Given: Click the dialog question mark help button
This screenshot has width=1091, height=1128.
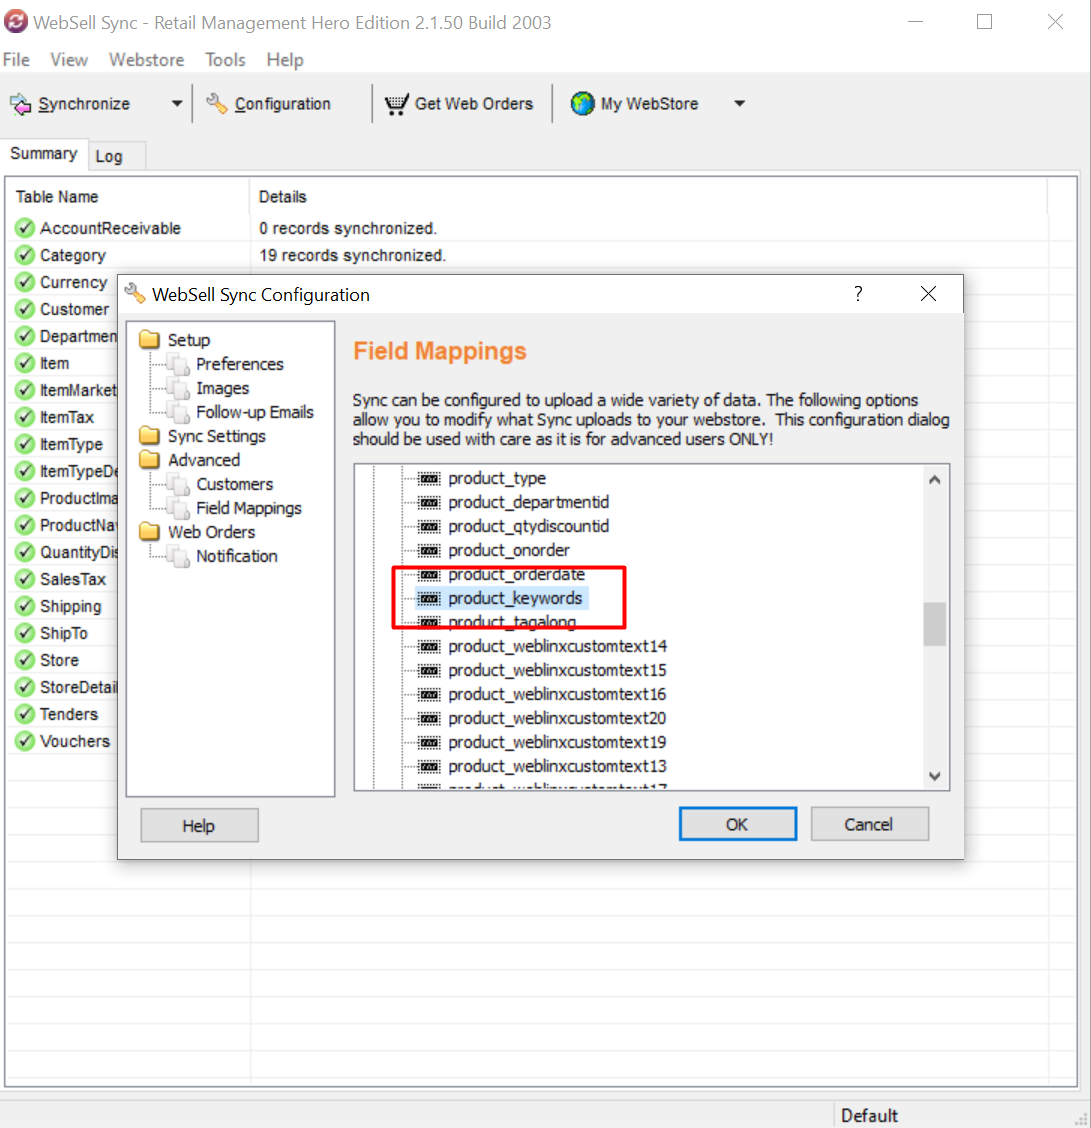Looking at the screenshot, I should click(x=858, y=294).
